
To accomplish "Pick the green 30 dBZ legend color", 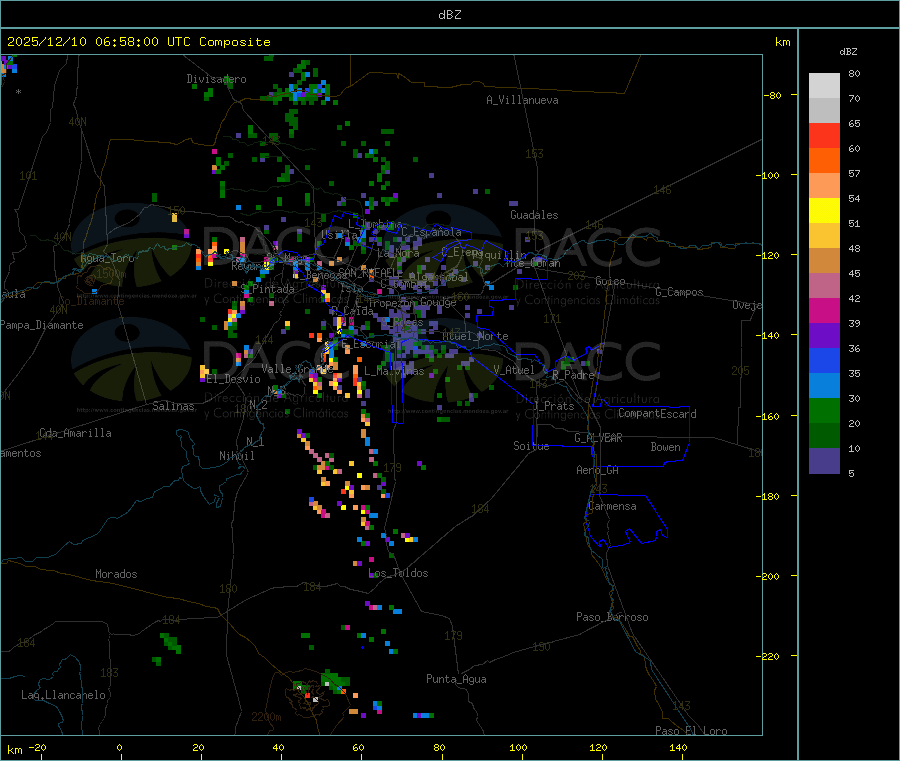I will pos(824,410).
